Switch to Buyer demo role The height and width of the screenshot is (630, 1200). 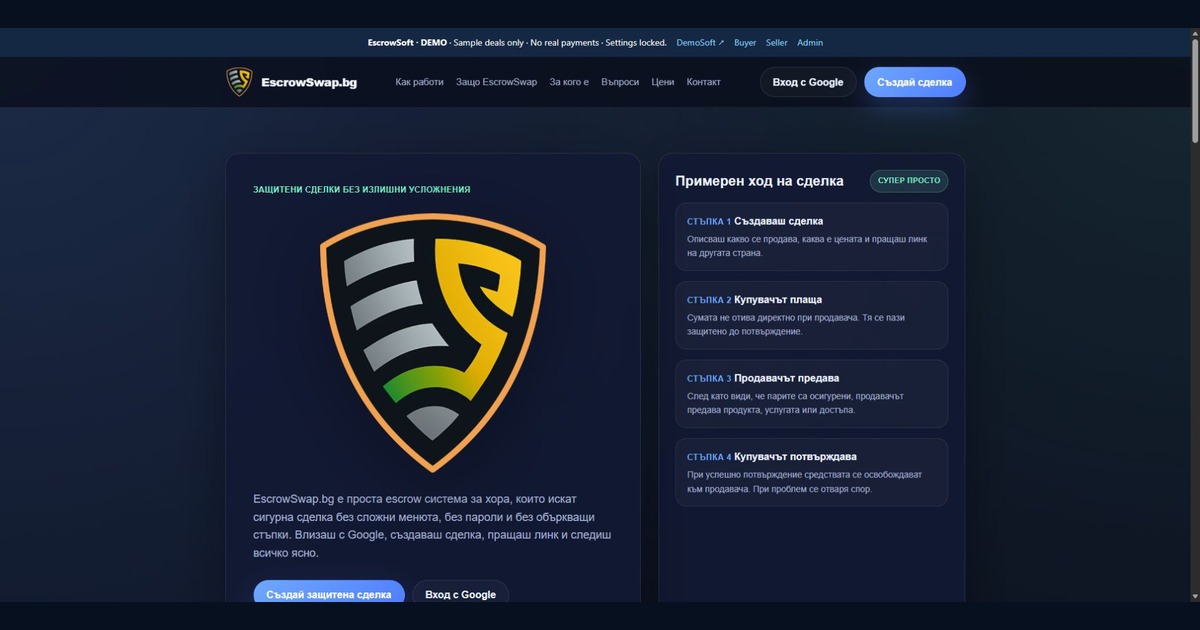[745, 43]
